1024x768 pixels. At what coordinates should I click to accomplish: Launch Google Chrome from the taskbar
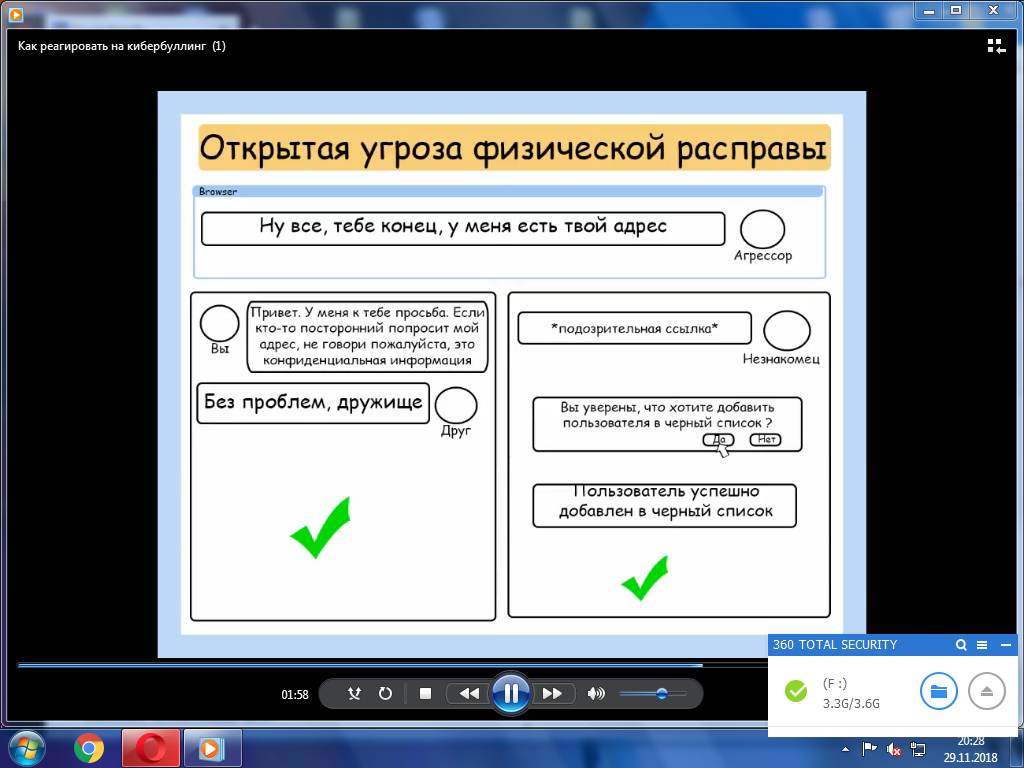pyautogui.click(x=89, y=748)
